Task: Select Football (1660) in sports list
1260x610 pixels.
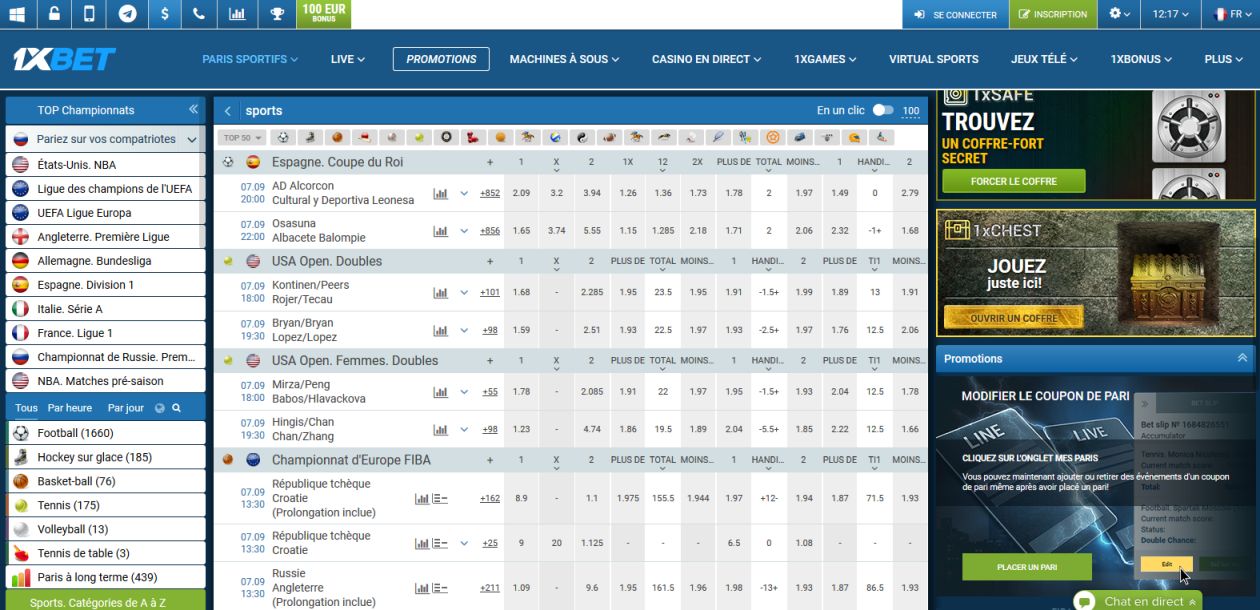Action: pyautogui.click(x=105, y=433)
